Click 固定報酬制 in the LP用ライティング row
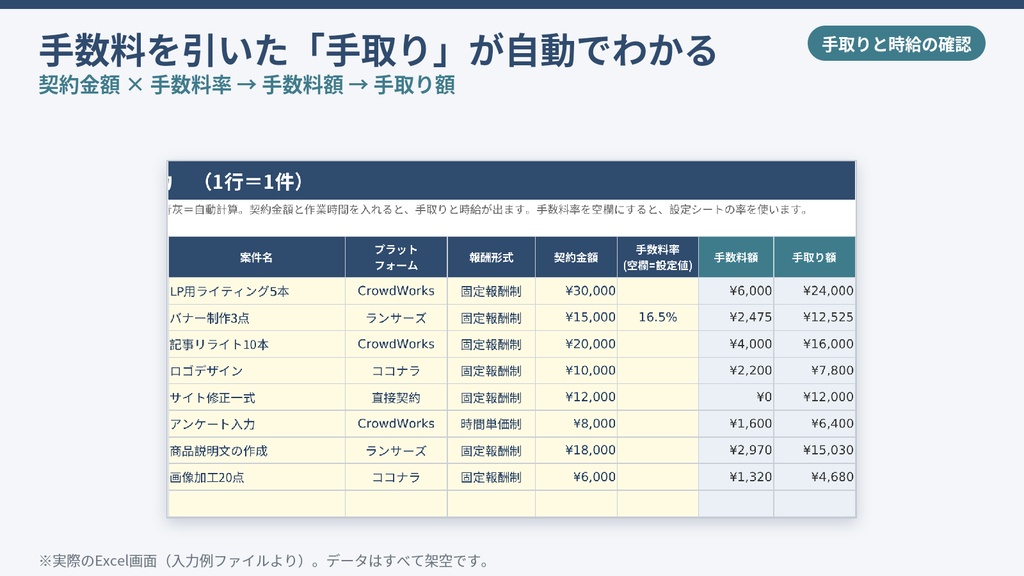Image resolution: width=1024 pixels, height=576 pixels. pyautogui.click(x=491, y=291)
